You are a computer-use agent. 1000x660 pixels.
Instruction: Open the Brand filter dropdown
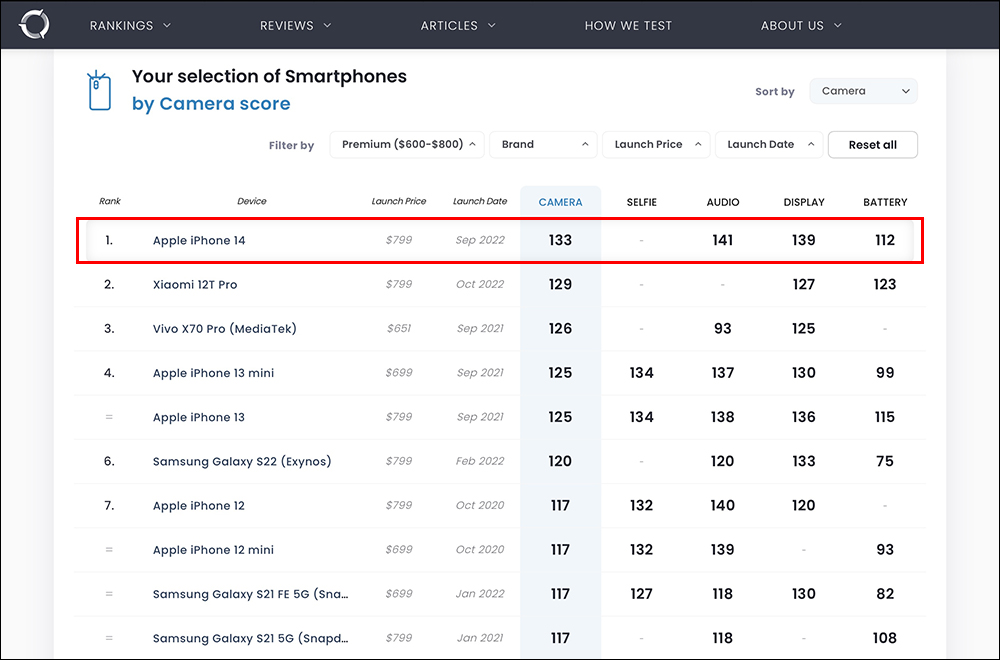click(x=543, y=145)
